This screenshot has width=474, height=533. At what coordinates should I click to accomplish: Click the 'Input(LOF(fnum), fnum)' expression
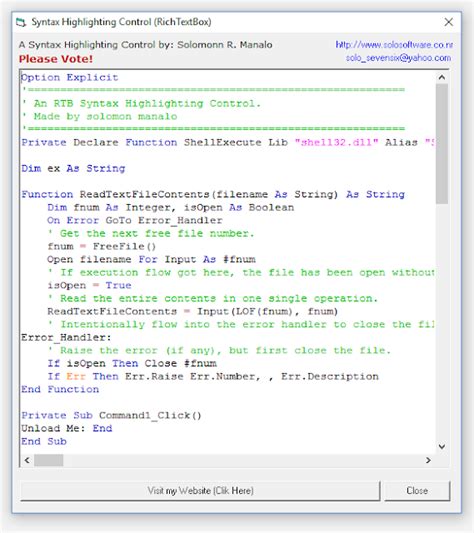[267, 311]
